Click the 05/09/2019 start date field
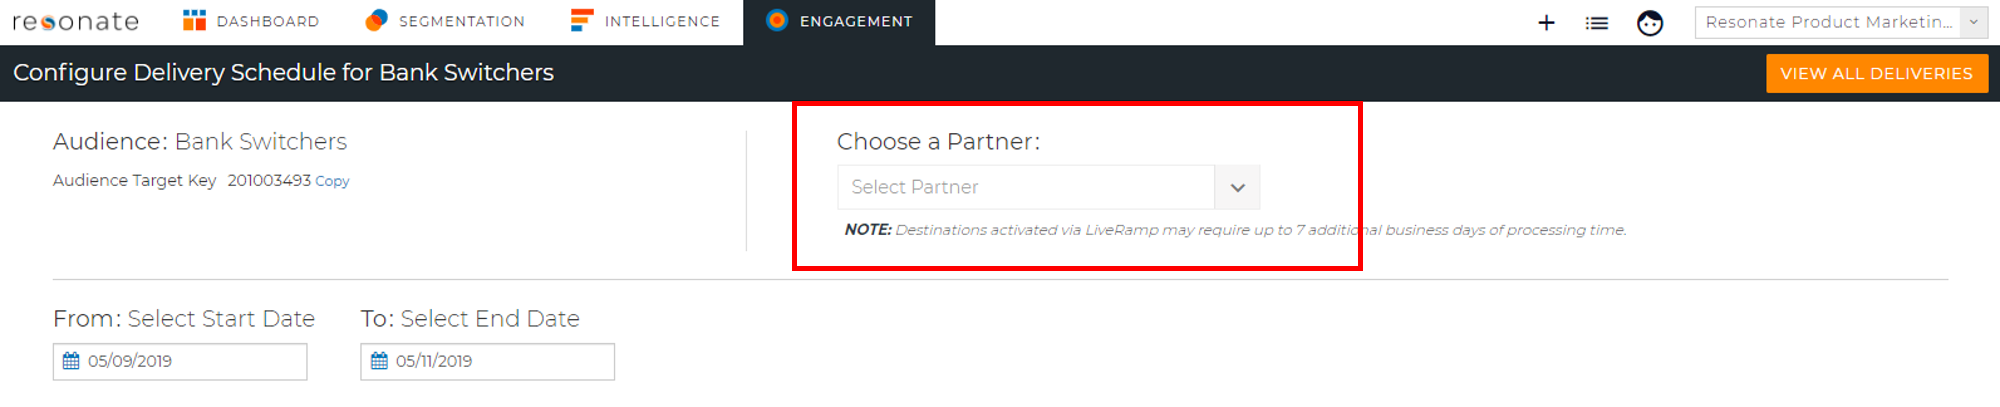 (180, 361)
